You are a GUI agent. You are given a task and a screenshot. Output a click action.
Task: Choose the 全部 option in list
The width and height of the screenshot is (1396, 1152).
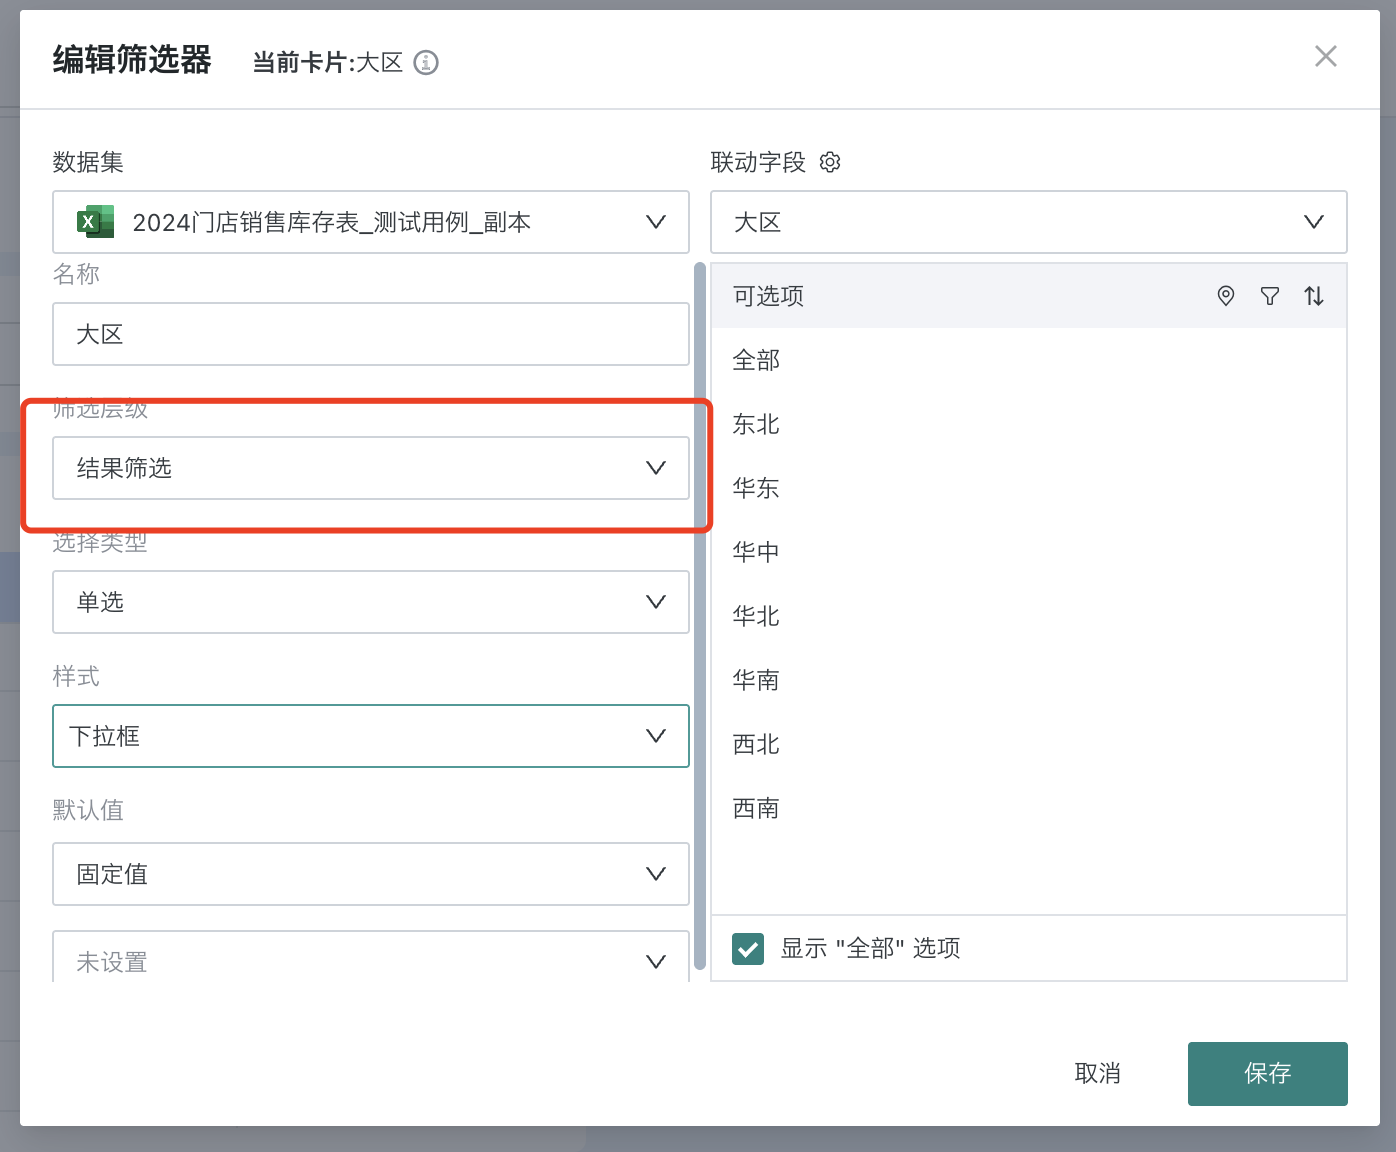point(756,360)
